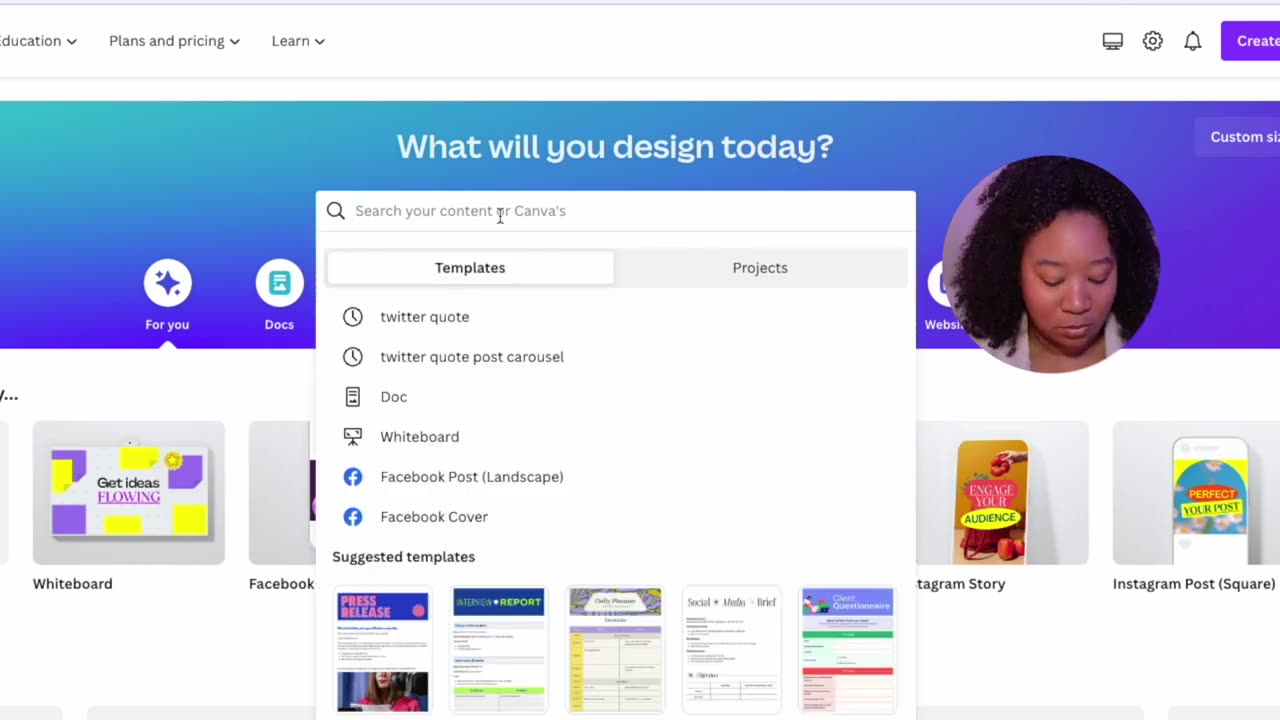Image resolution: width=1280 pixels, height=720 pixels.
Task: Click the For you label
Action: (x=167, y=324)
